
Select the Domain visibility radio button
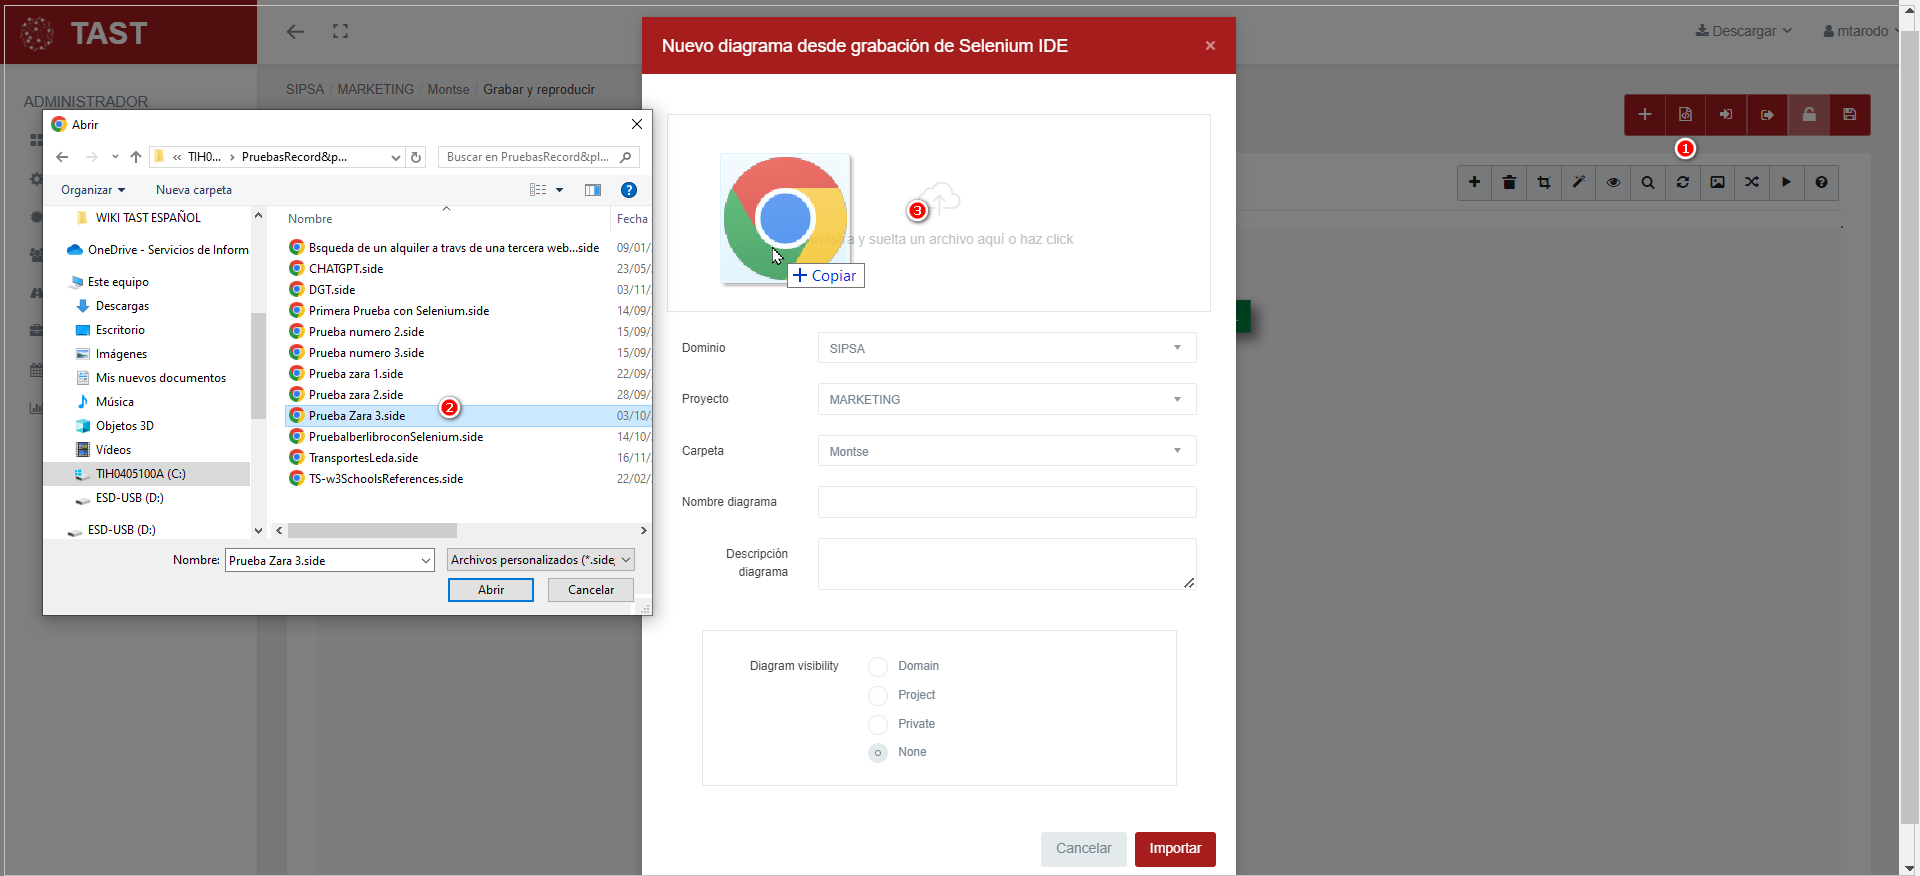tap(878, 667)
